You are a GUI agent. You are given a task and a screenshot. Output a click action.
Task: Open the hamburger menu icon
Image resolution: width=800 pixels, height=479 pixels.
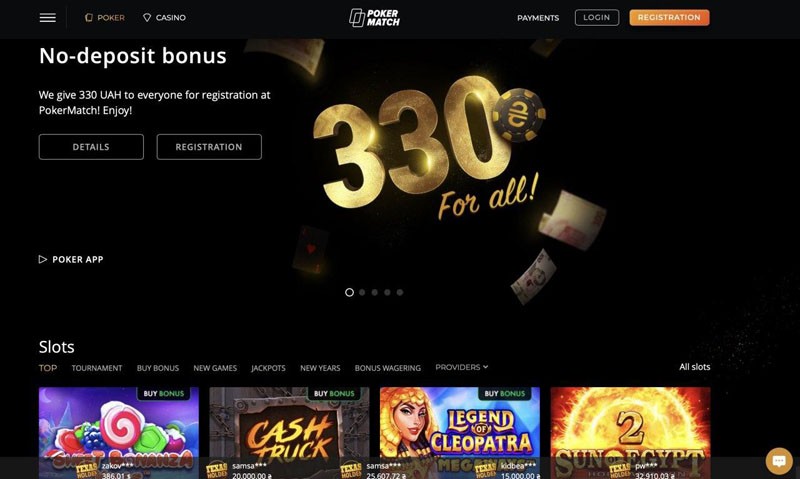pos(47,18)
